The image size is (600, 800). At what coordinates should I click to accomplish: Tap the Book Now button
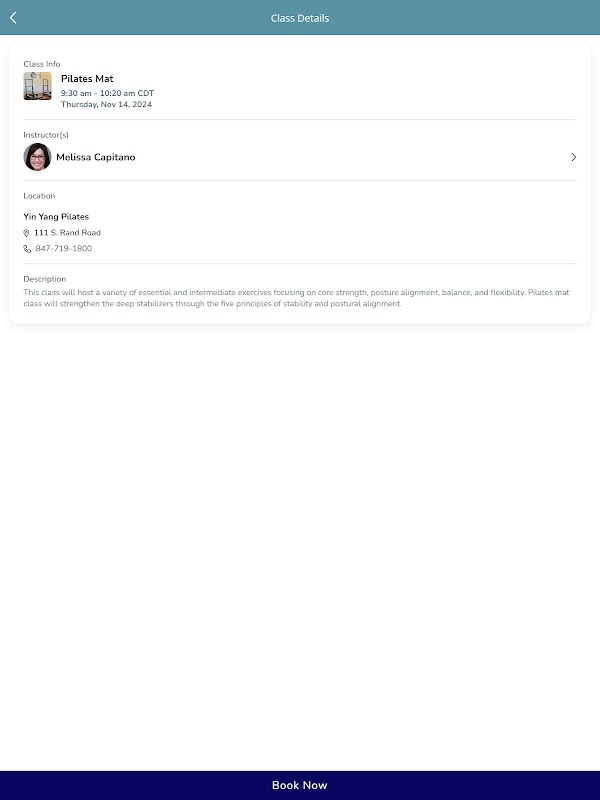pos(300,785)
